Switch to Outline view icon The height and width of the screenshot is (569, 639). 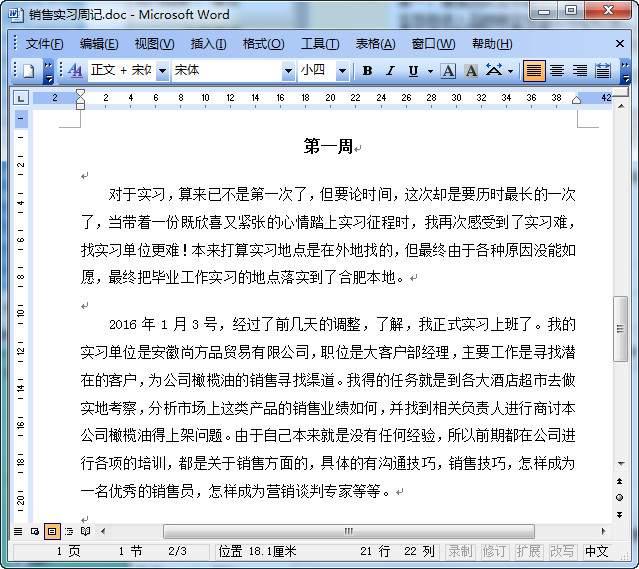(69, 531)
